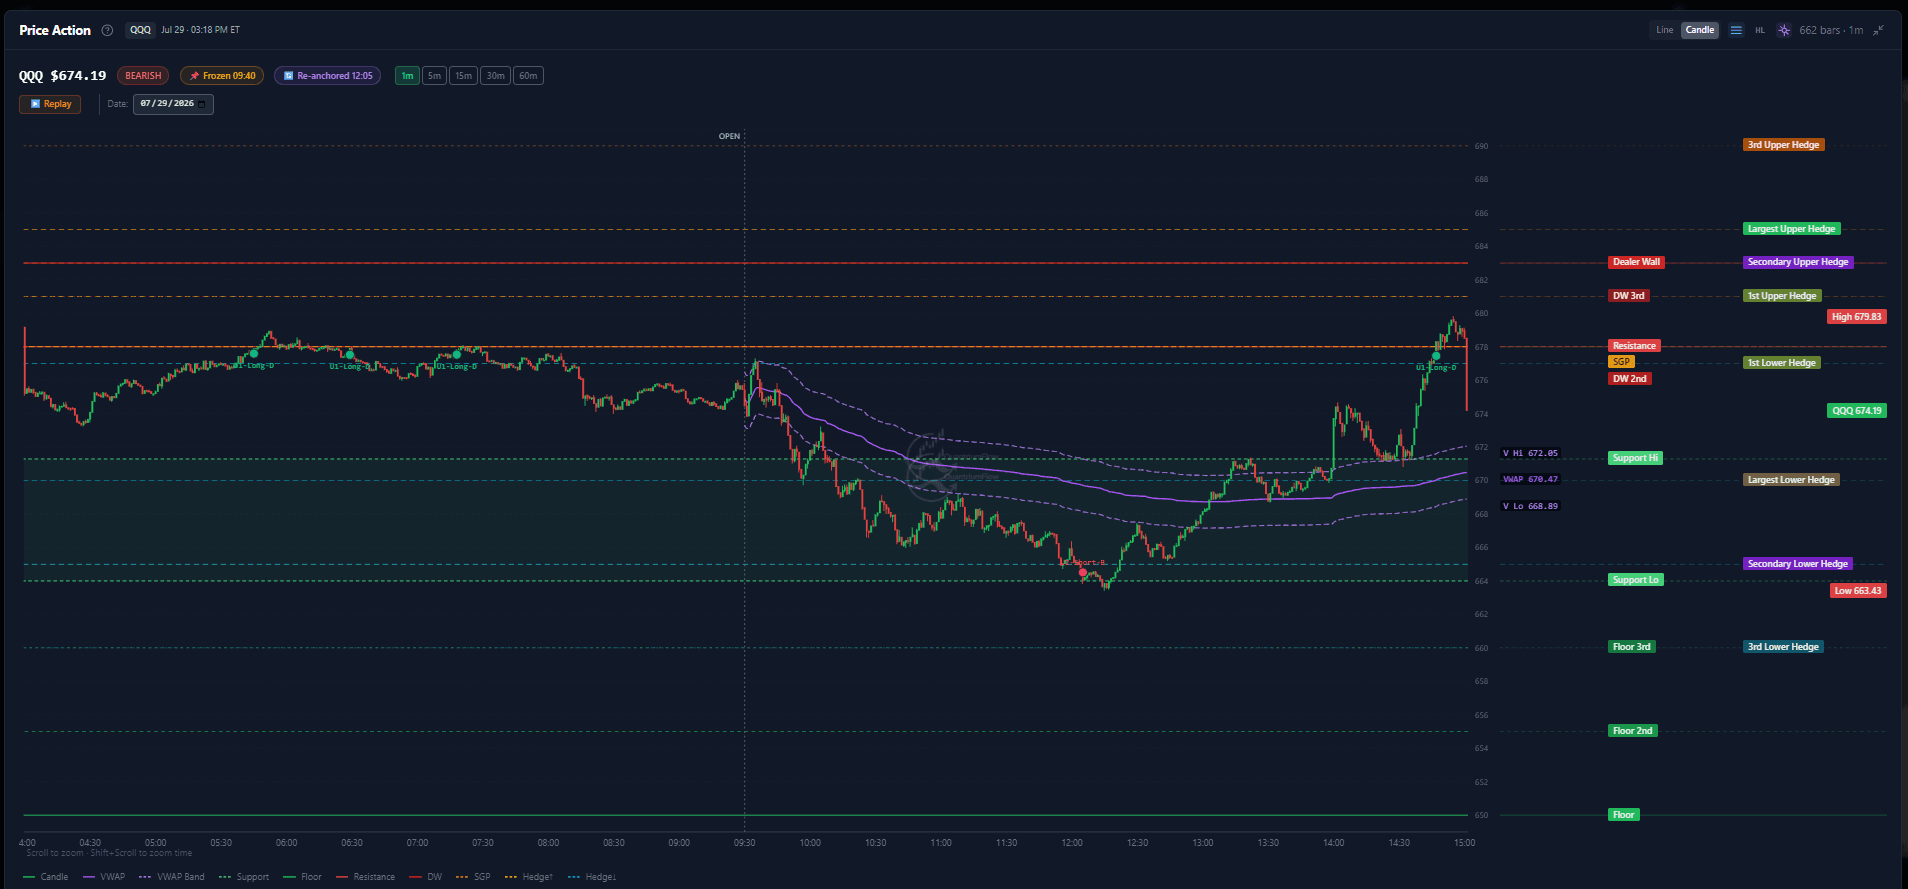Image resolution: width=1908 pixels, height=889 pixels.
Task: Click the Re-anchored 12:05 badge
Action: (327, 76)
